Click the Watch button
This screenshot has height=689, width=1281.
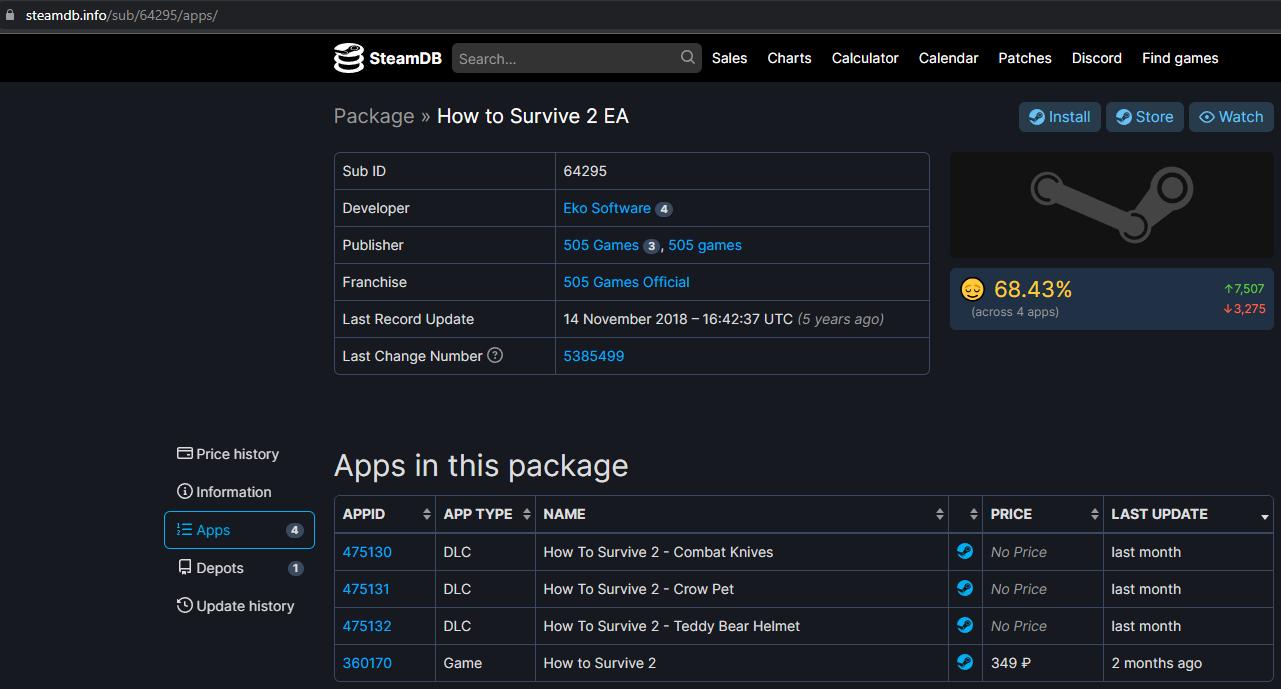click(1231, 117)
